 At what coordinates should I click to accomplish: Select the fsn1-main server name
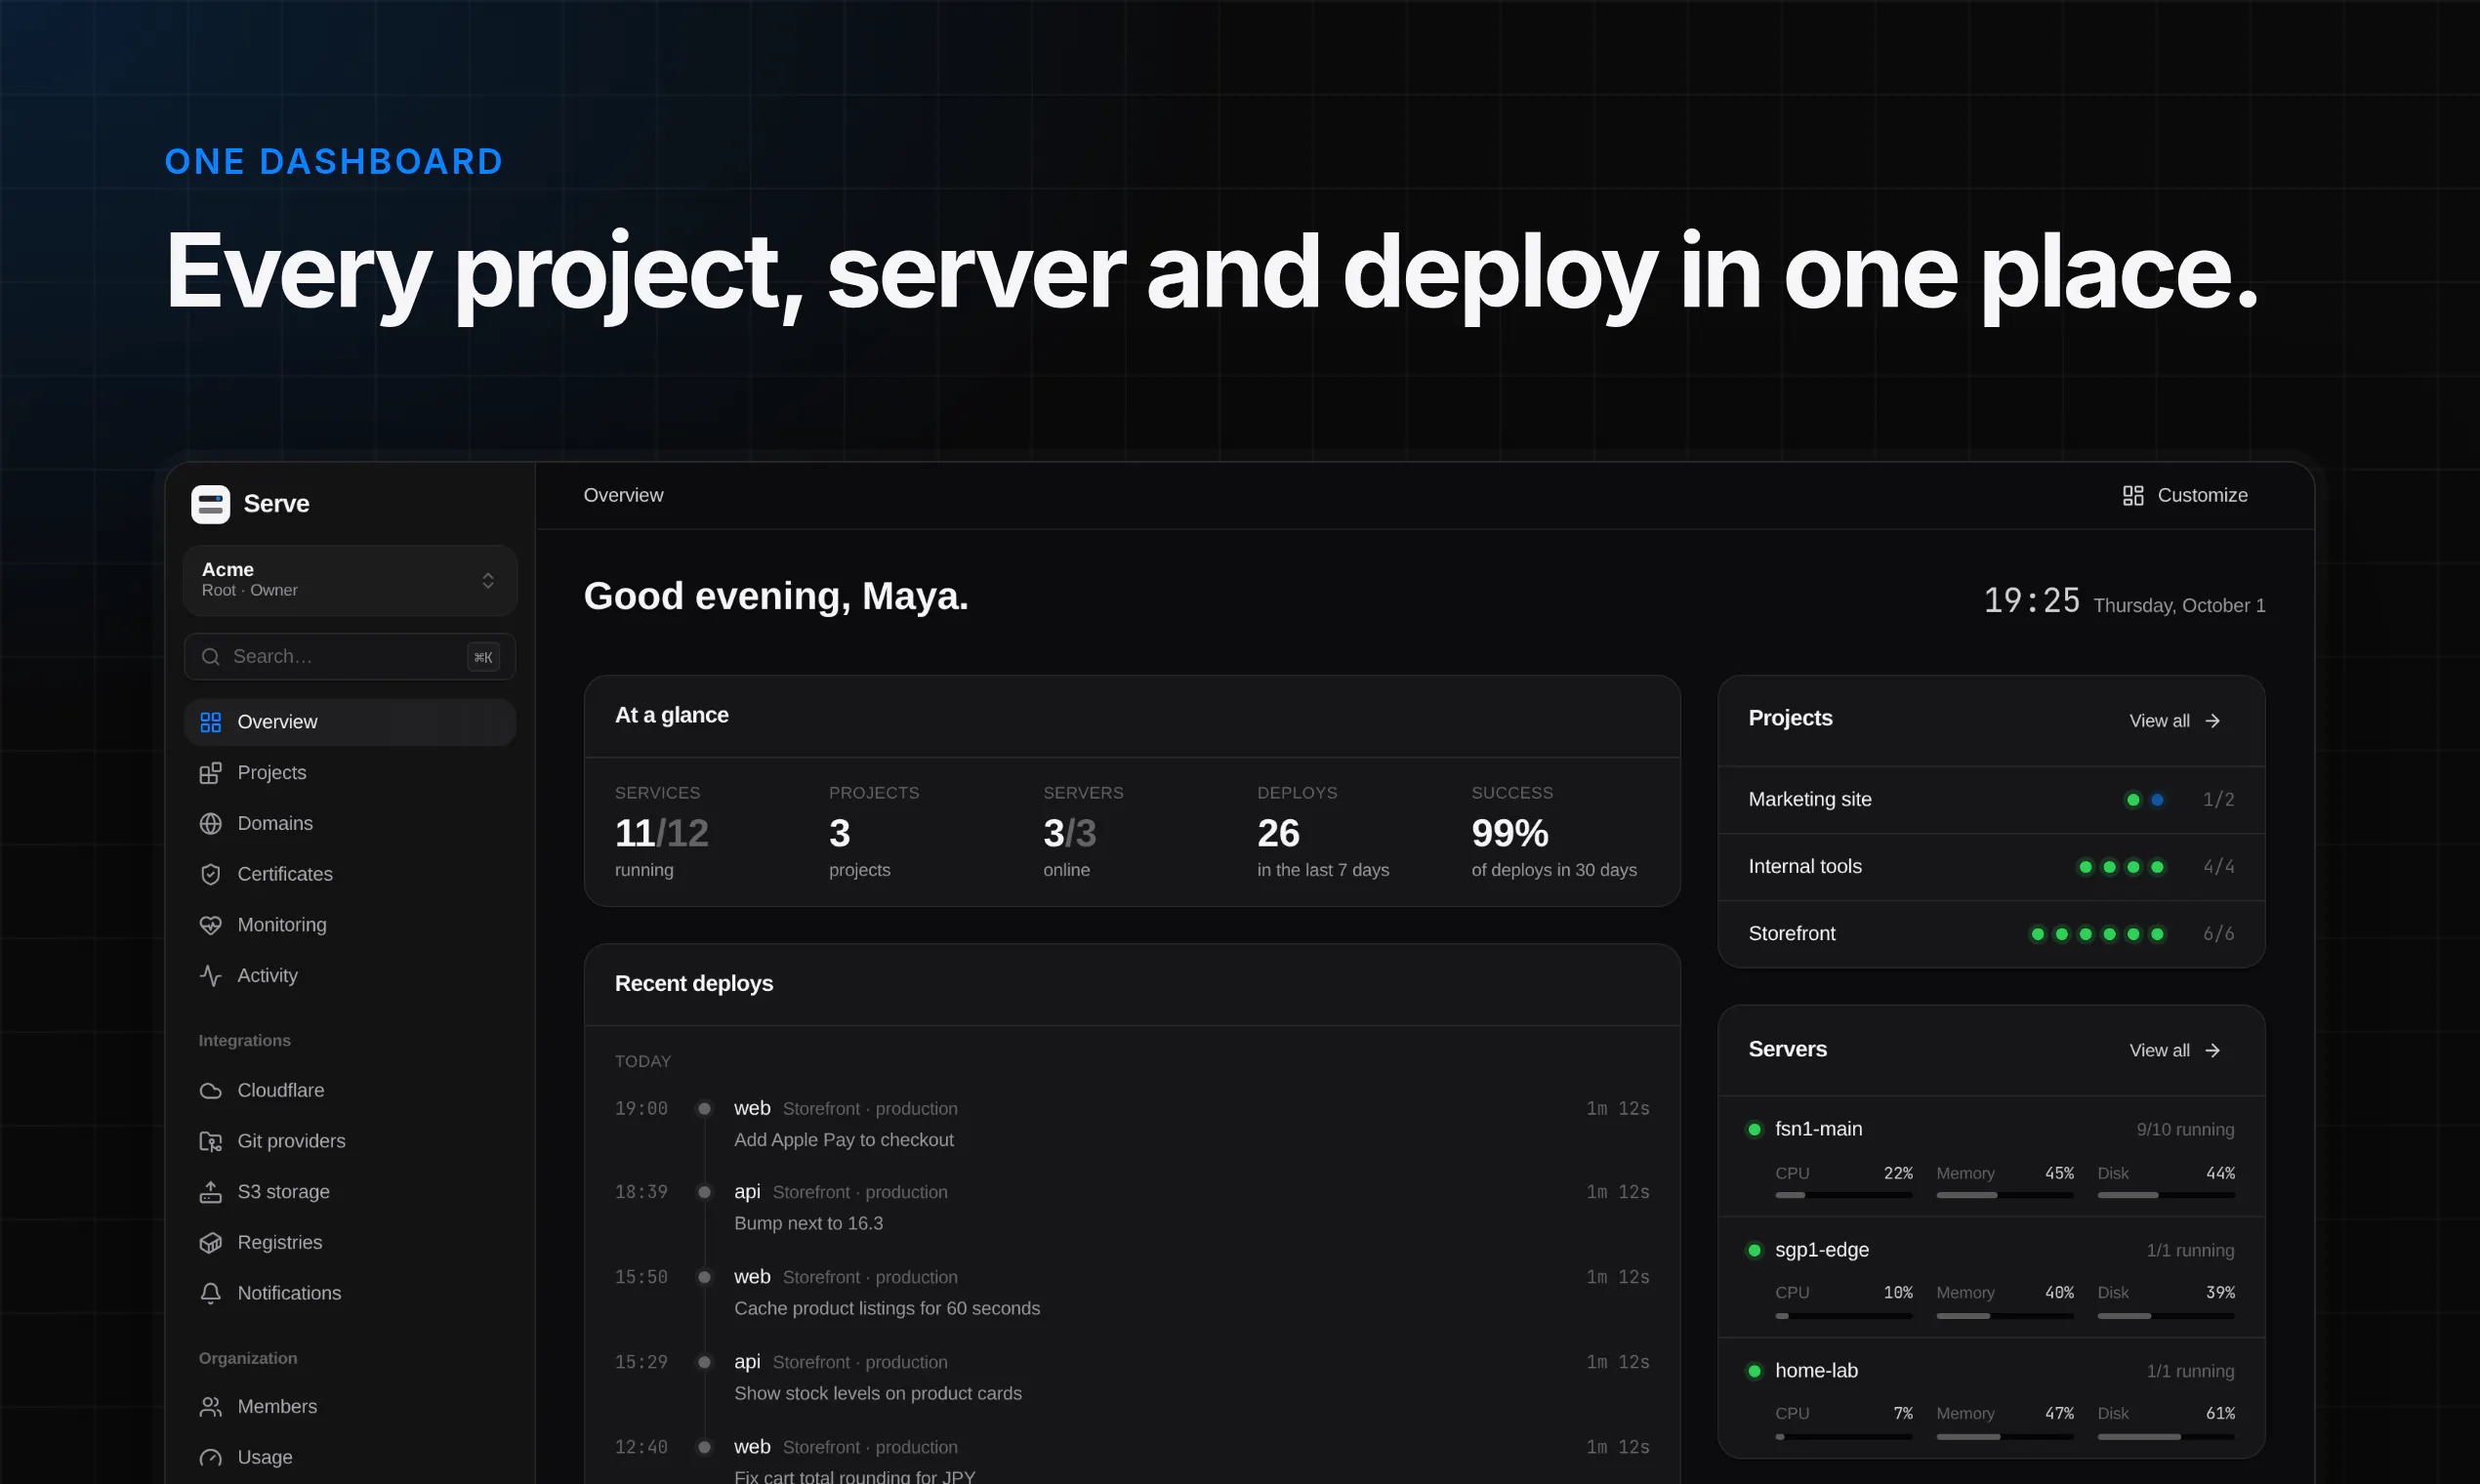click(1818, 1129)
